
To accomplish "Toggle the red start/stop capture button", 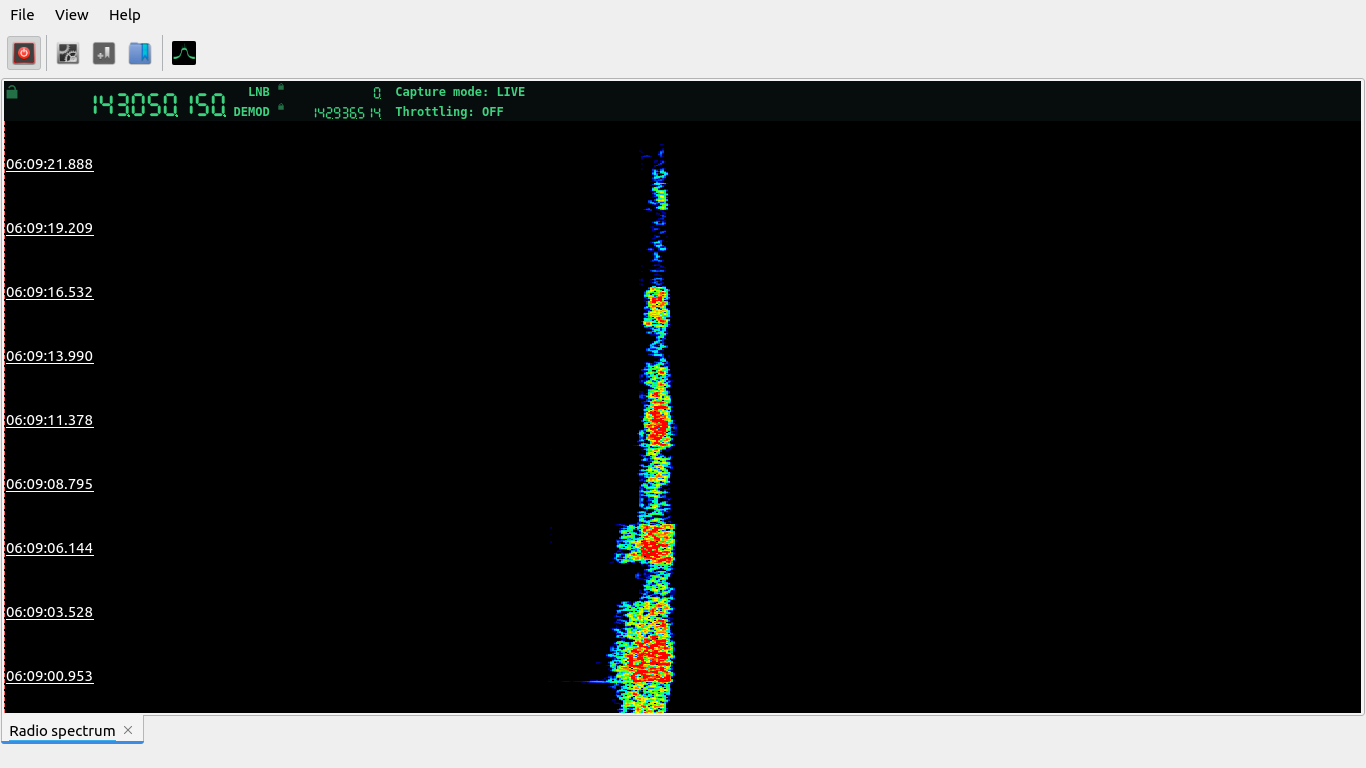I will [x=25, y=53].
